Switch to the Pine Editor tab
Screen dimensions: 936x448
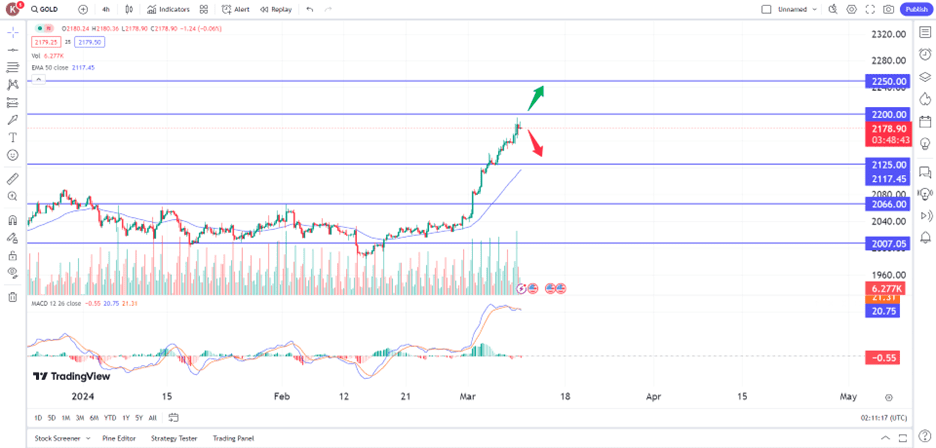(119, 438)
